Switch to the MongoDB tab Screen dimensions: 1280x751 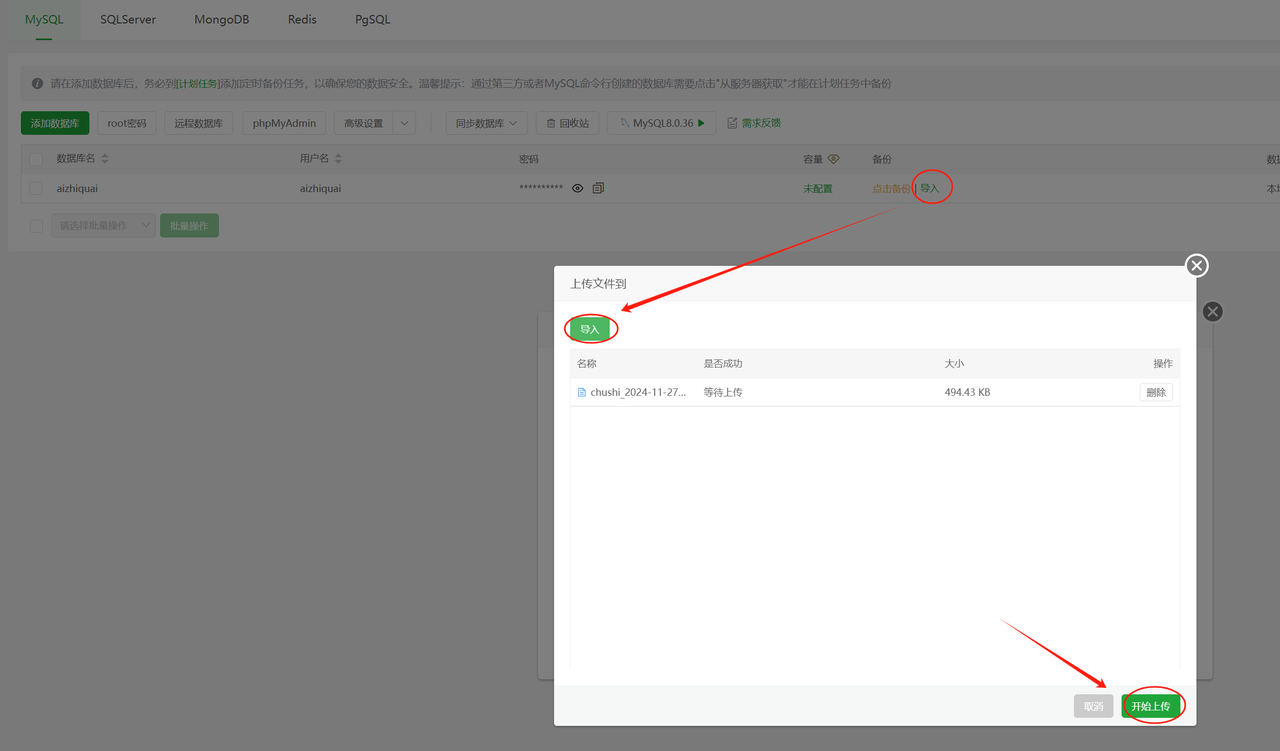click(221, 19)
